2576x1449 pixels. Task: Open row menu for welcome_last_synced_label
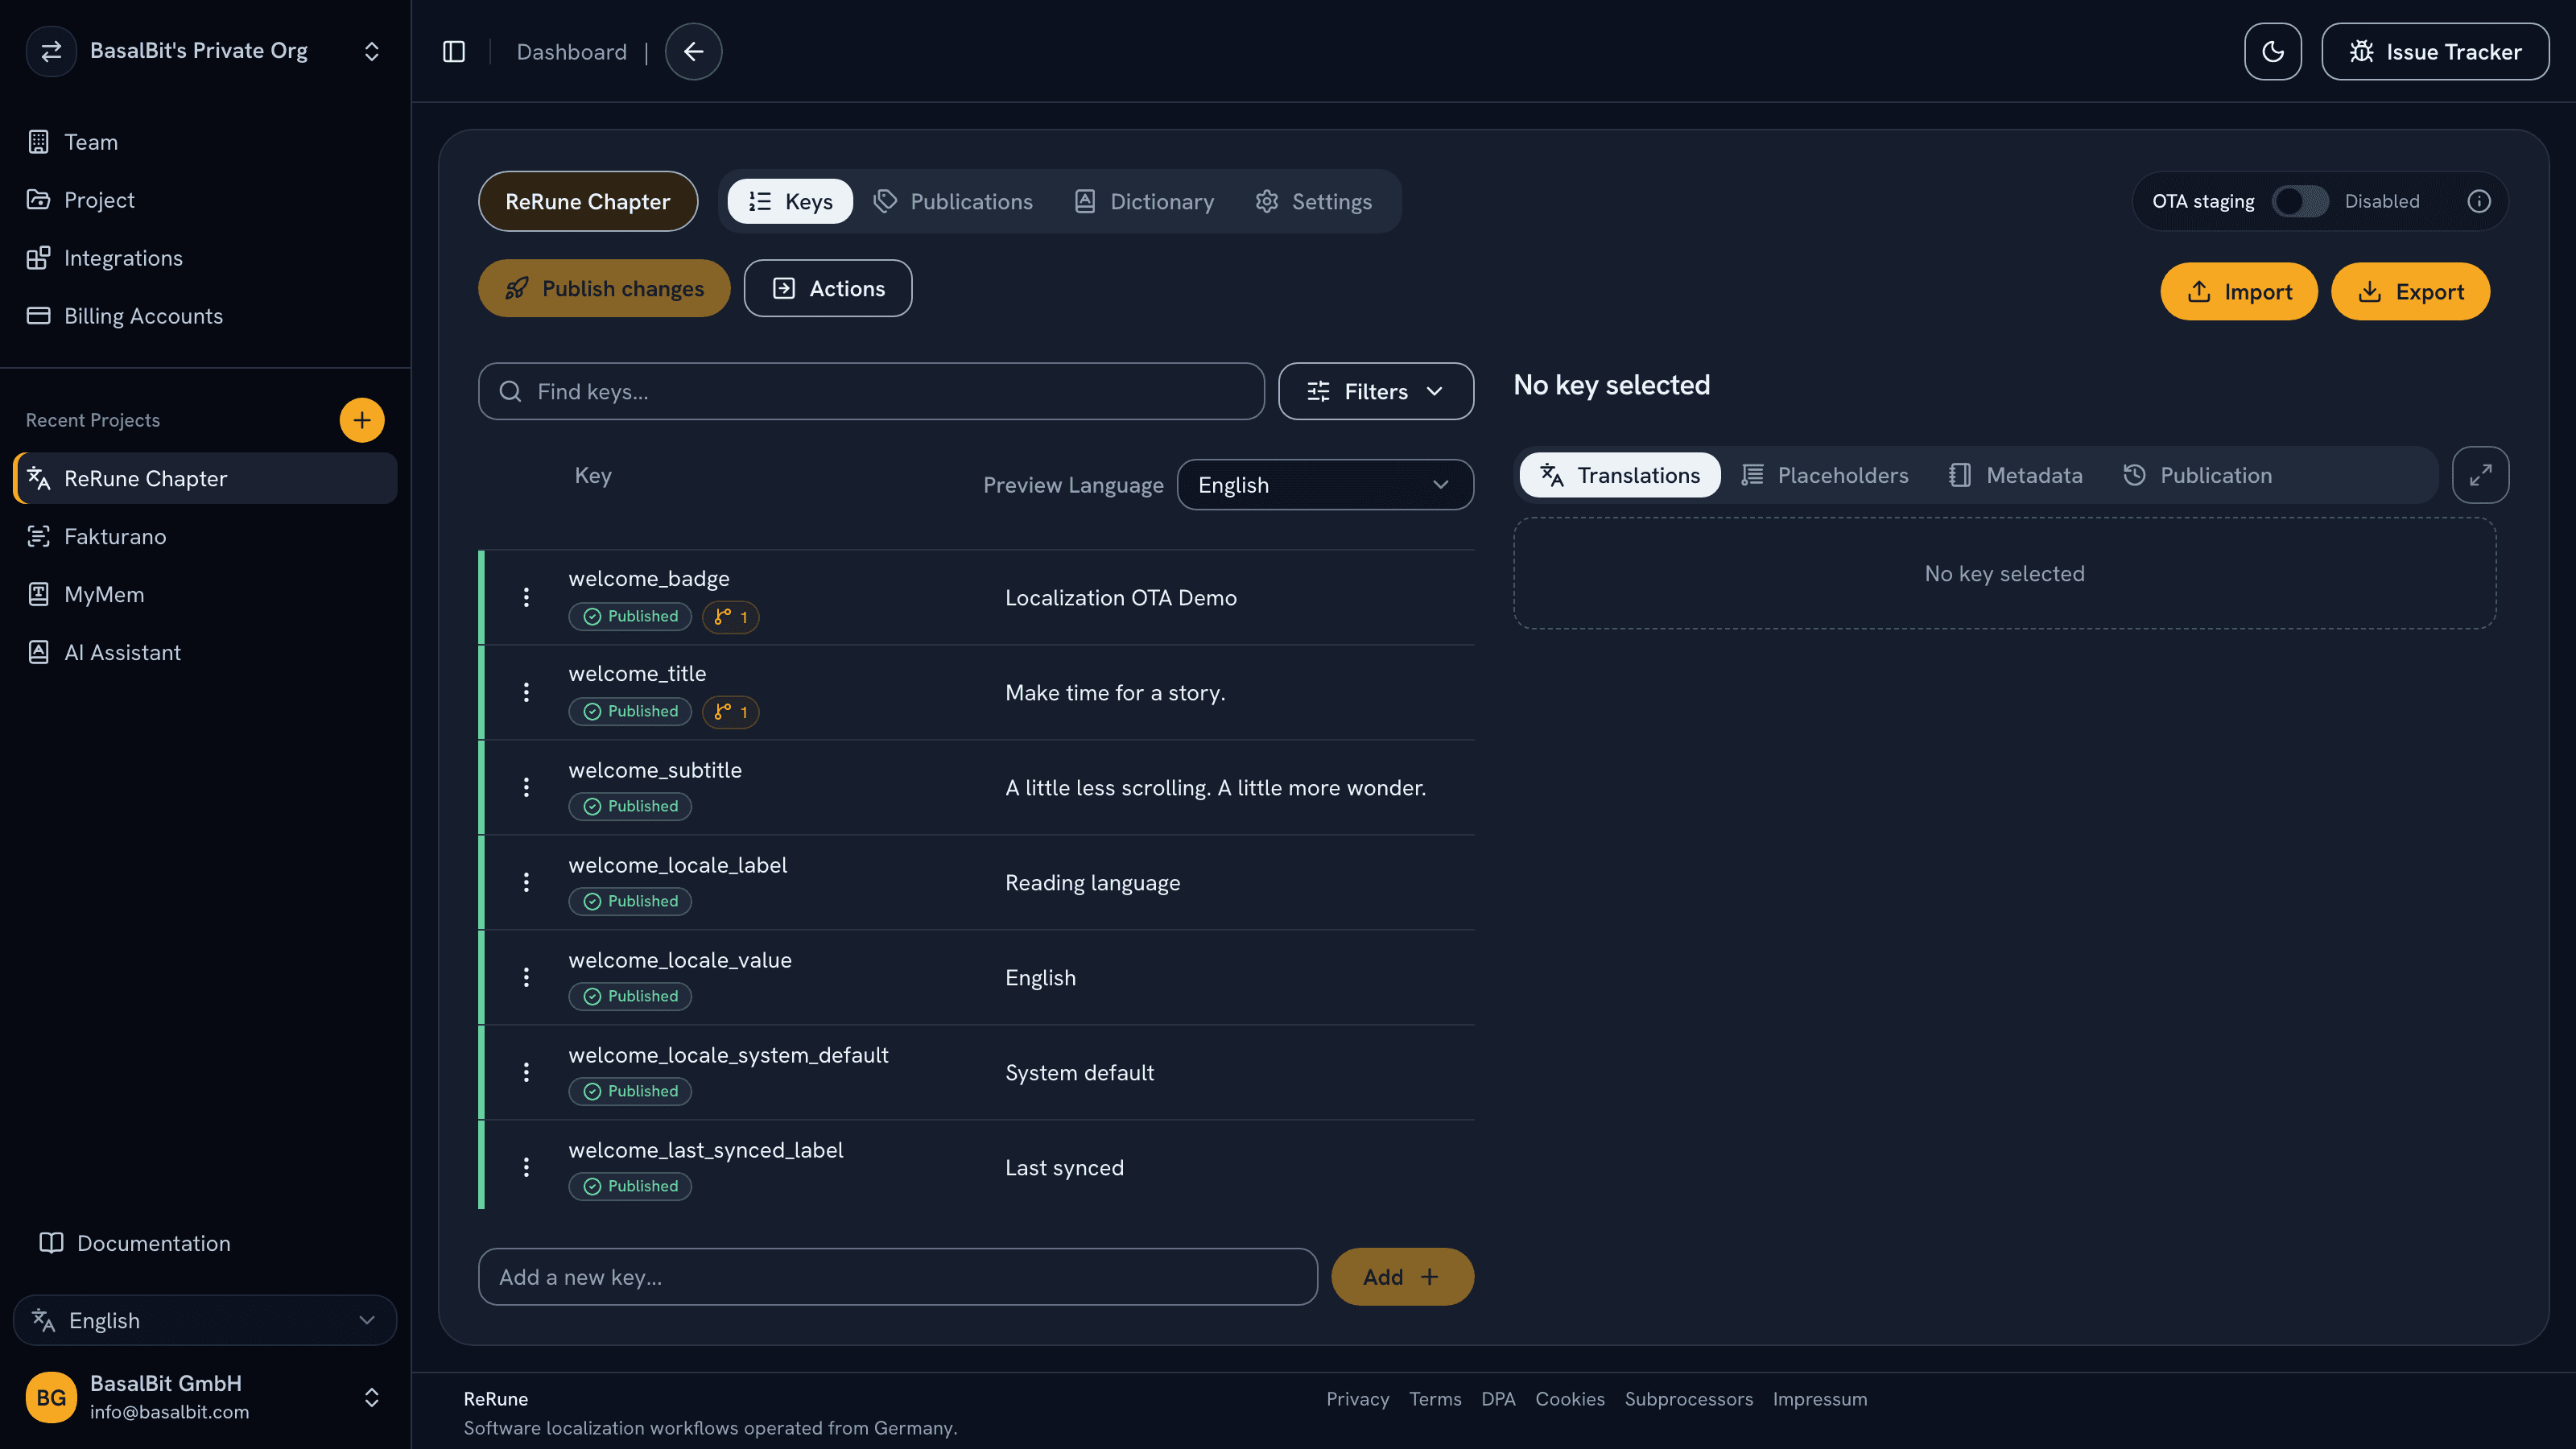(526, 1167)
